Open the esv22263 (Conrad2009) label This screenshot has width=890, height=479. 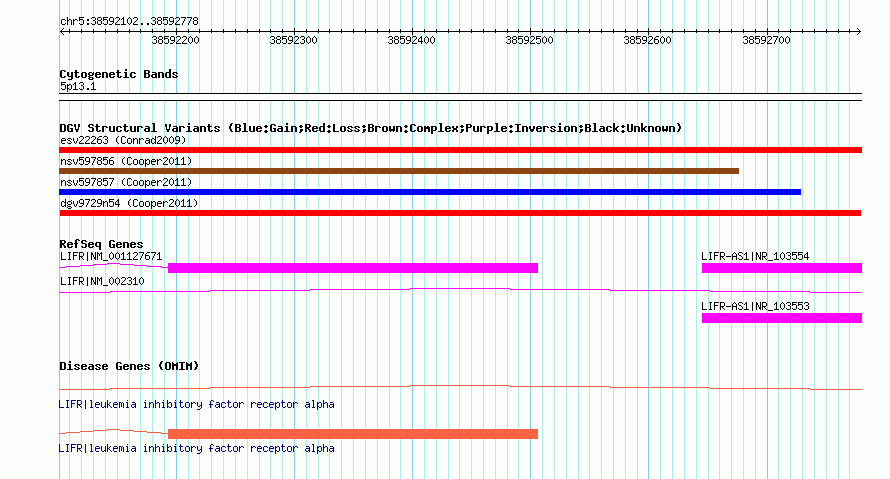tap(123, 140)
